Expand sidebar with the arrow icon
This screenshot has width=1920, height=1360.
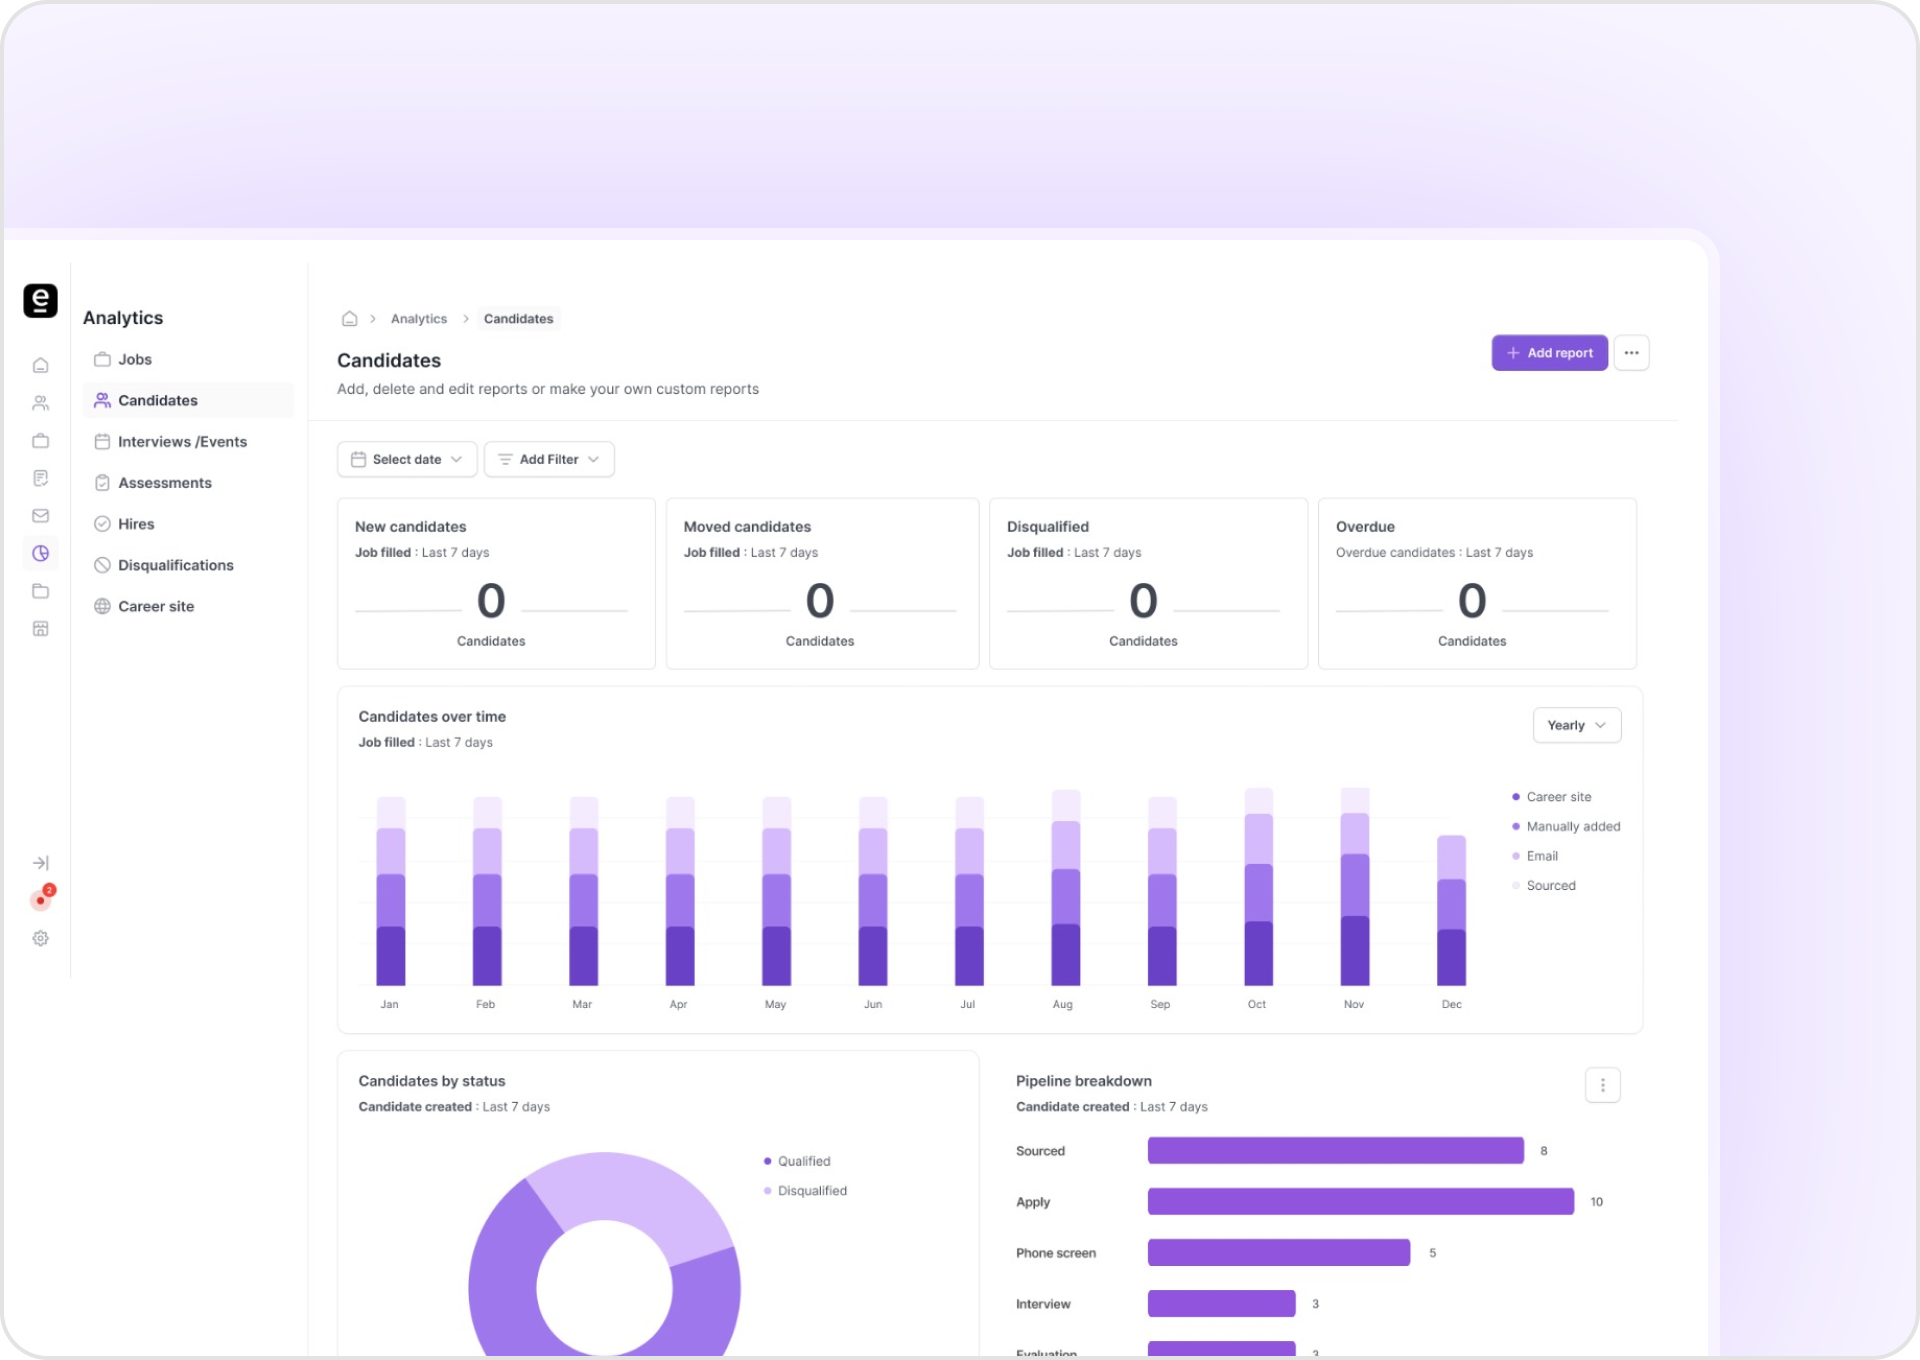41,863
